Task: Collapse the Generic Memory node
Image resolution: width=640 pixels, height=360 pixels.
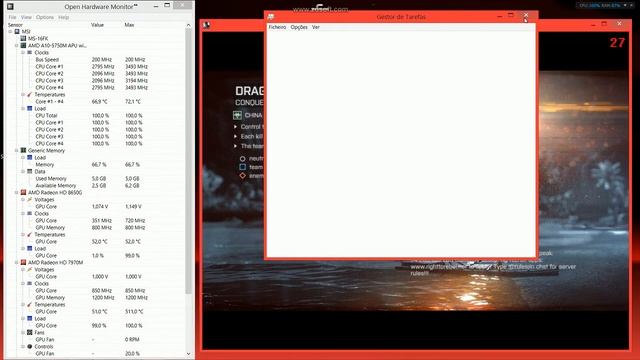Action: point(17,150)
